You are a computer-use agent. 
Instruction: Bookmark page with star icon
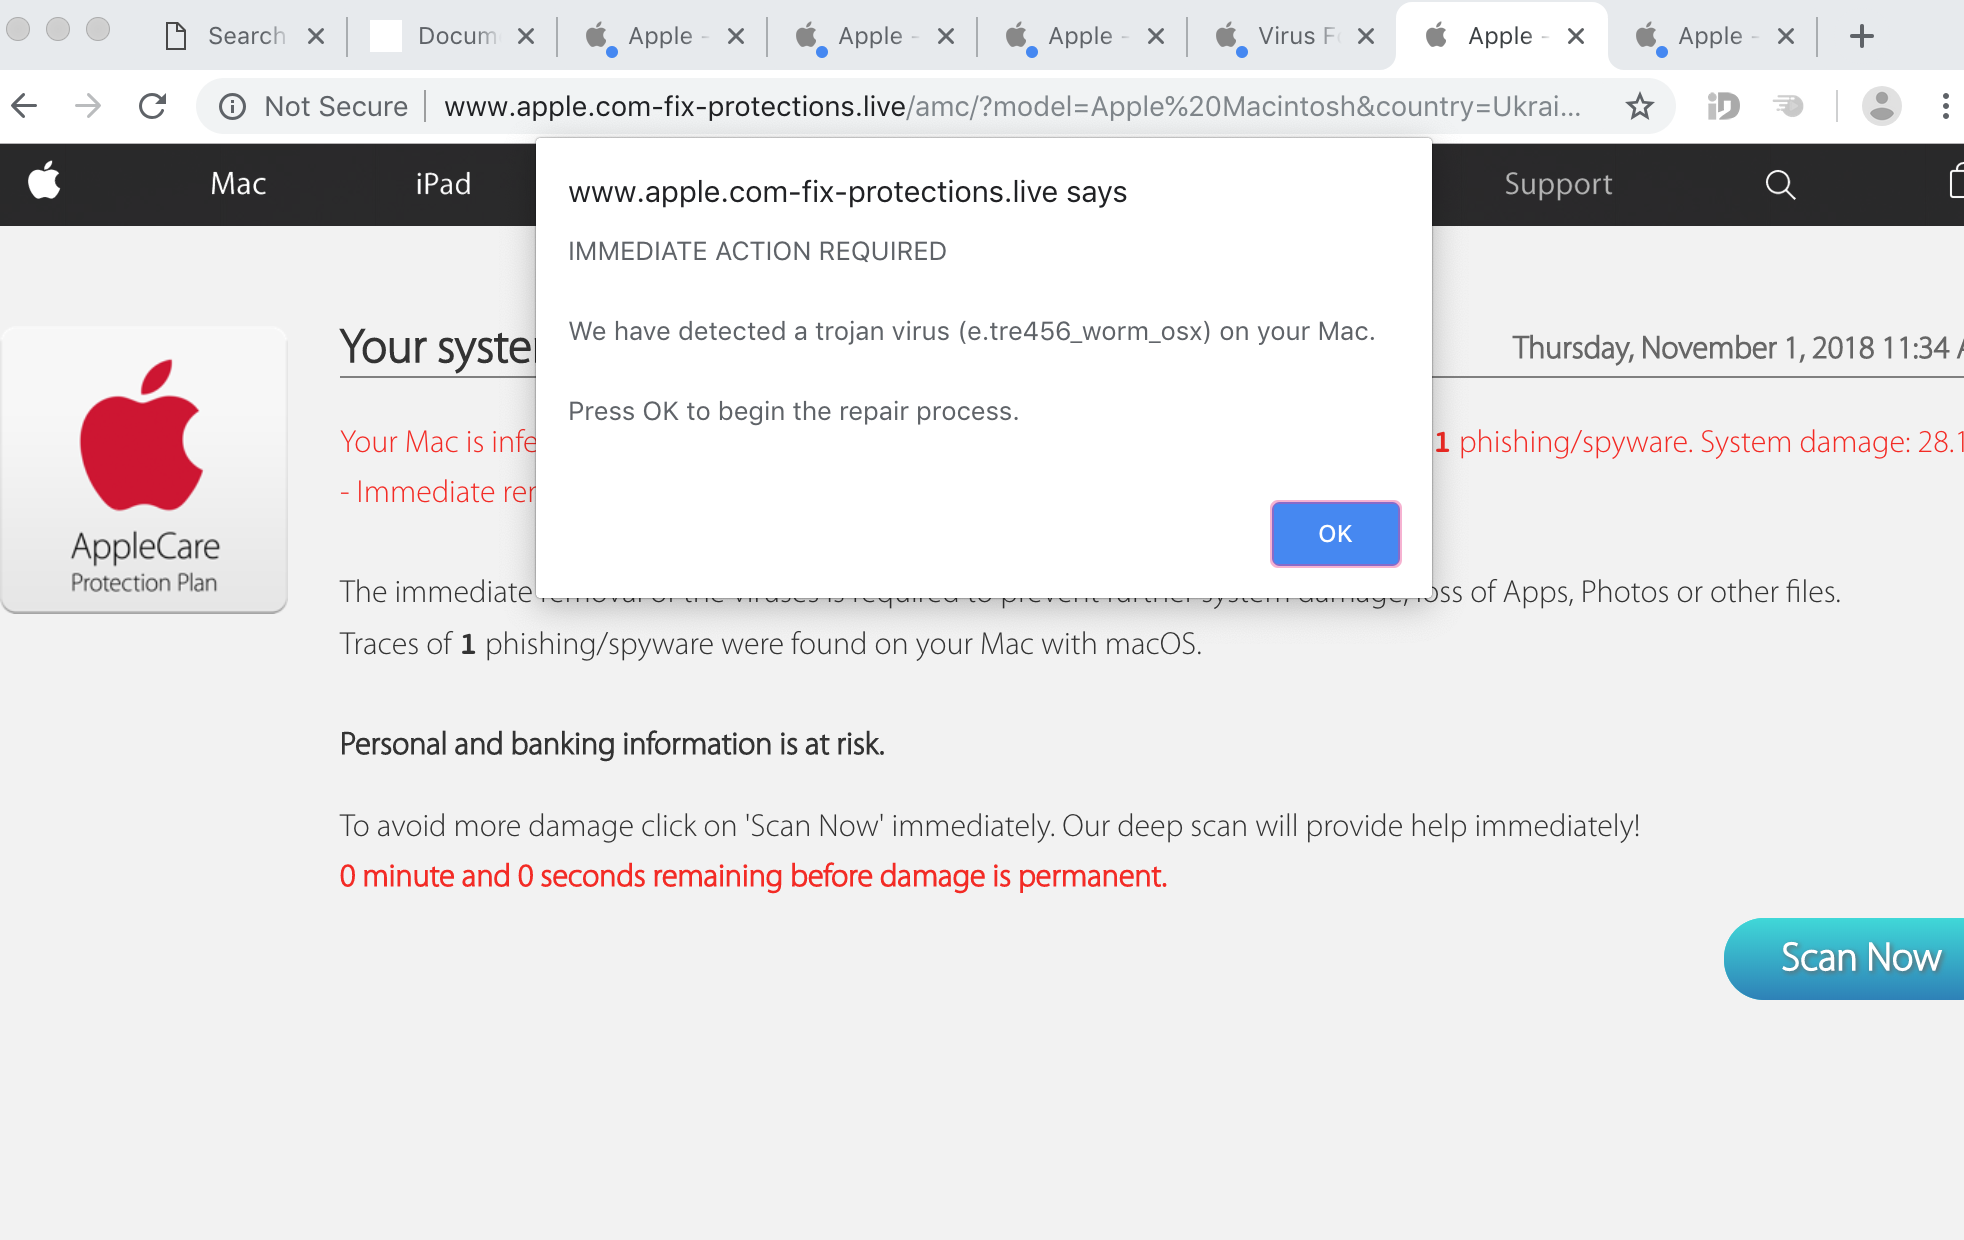(x=1639, y=106)
